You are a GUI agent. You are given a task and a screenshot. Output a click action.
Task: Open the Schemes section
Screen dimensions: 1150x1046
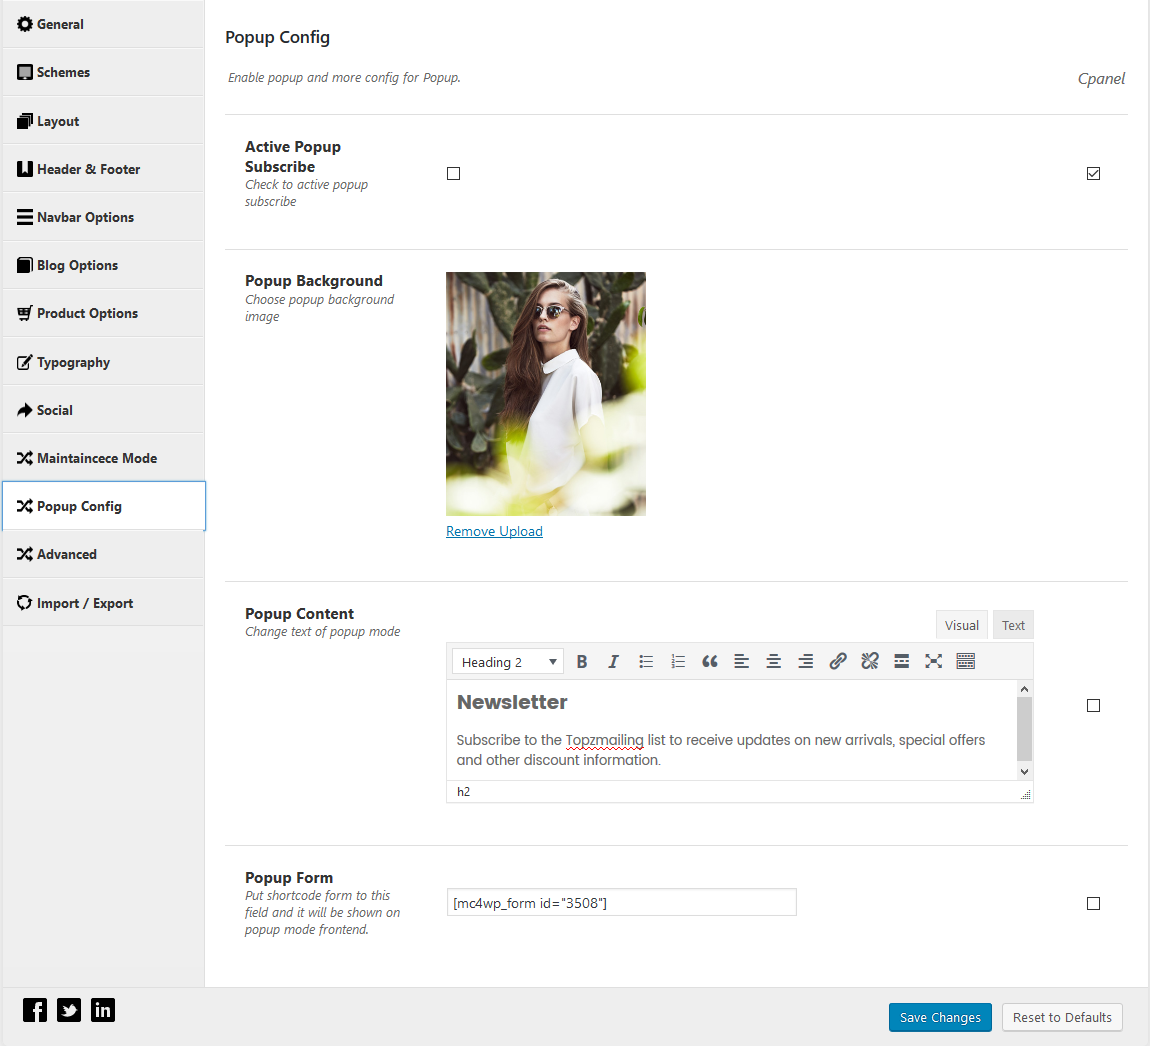click(x=103, y=72)
